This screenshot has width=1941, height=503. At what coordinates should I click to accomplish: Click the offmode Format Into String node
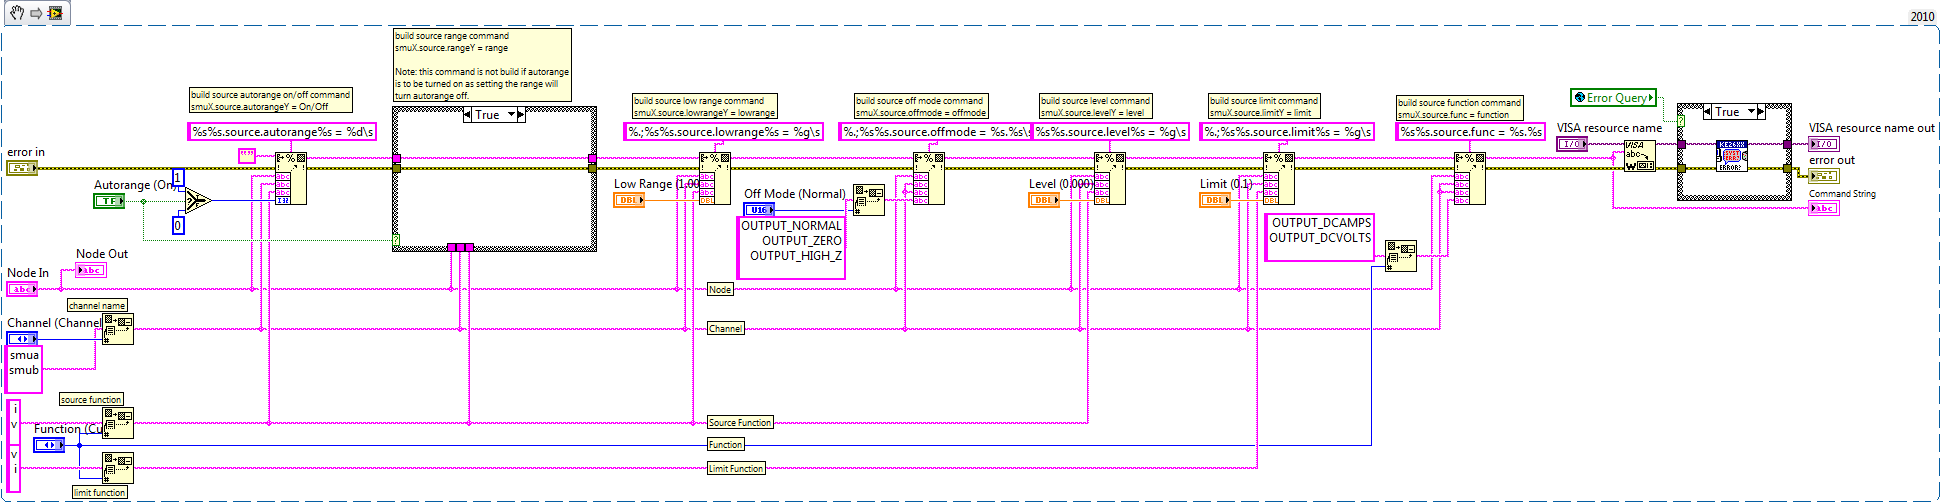click(x=929, y=178)
